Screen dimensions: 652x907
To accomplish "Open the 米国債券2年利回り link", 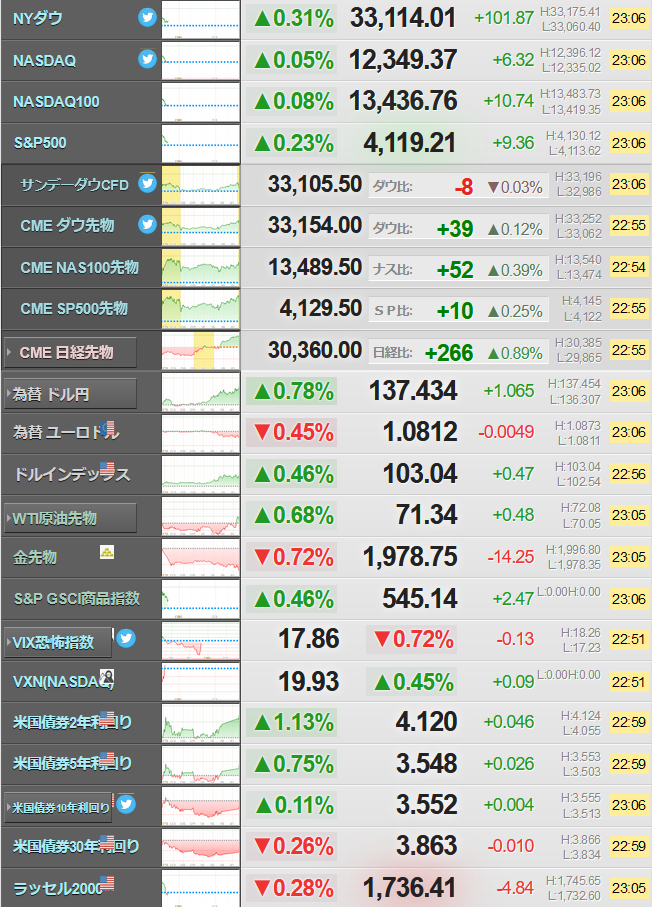I will [72, 722].
